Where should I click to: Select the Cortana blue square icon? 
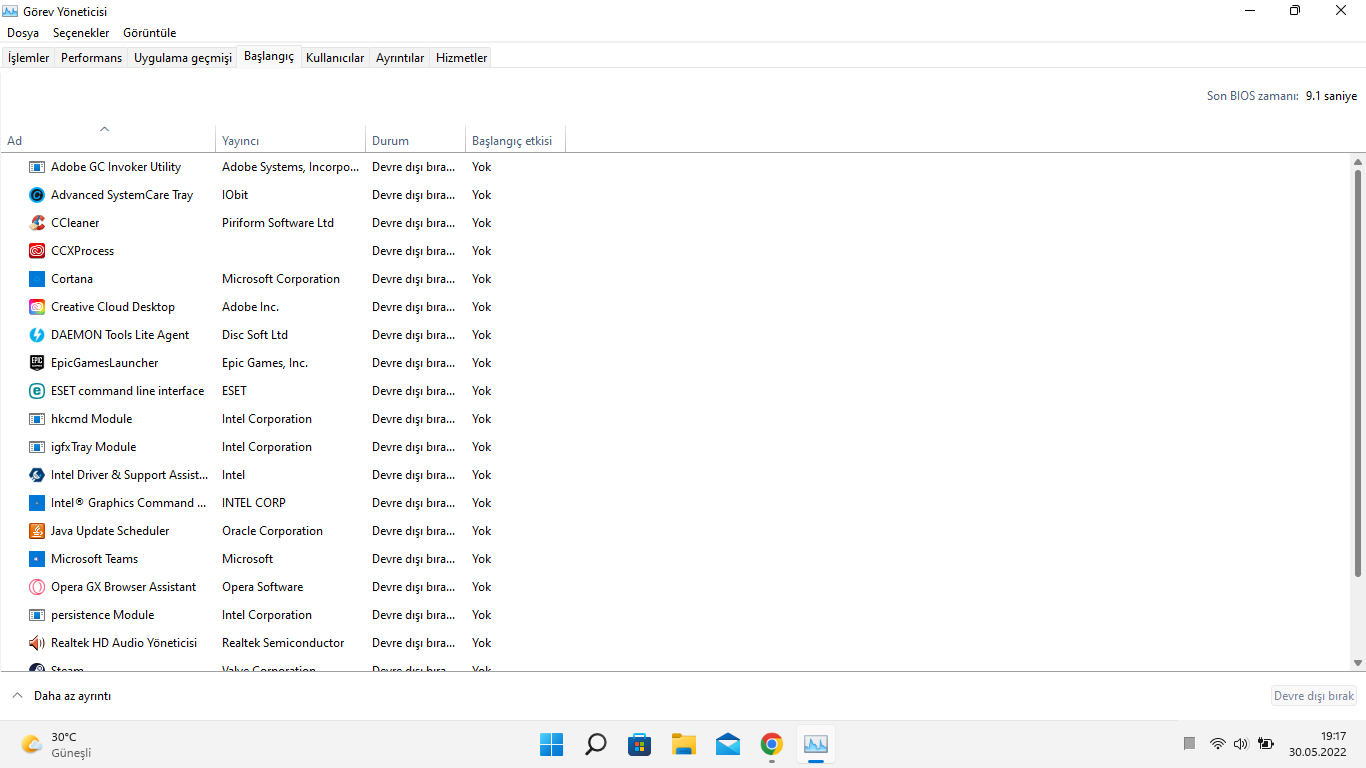[x=37, y=279]
